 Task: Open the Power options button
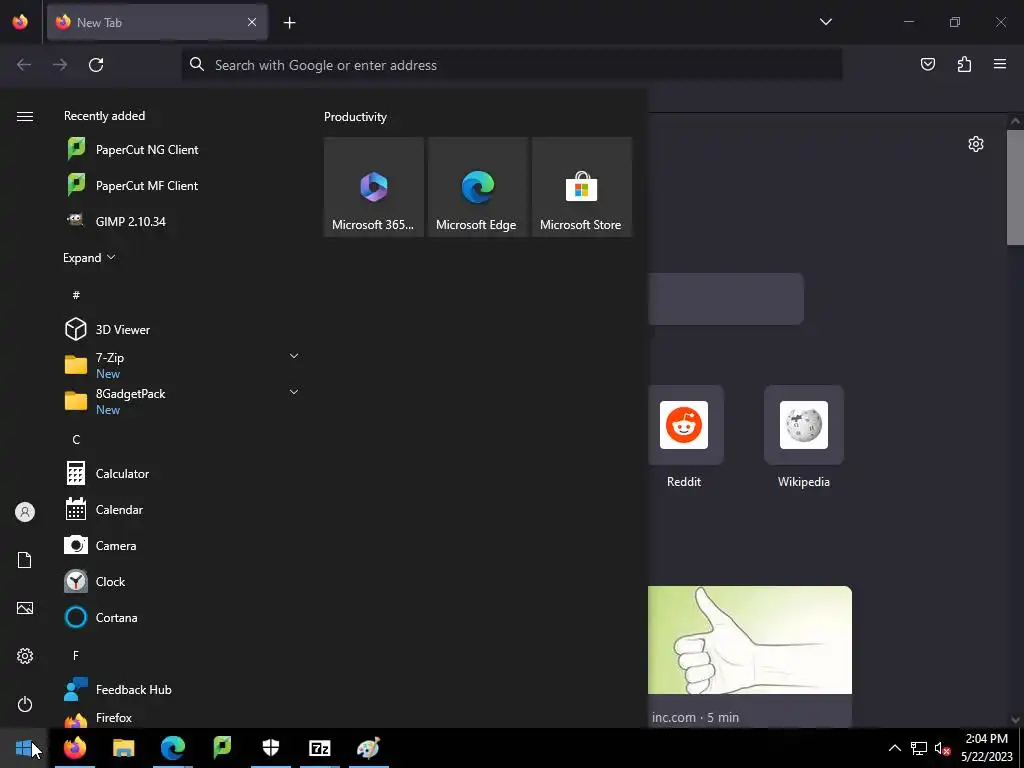point(25,704)
